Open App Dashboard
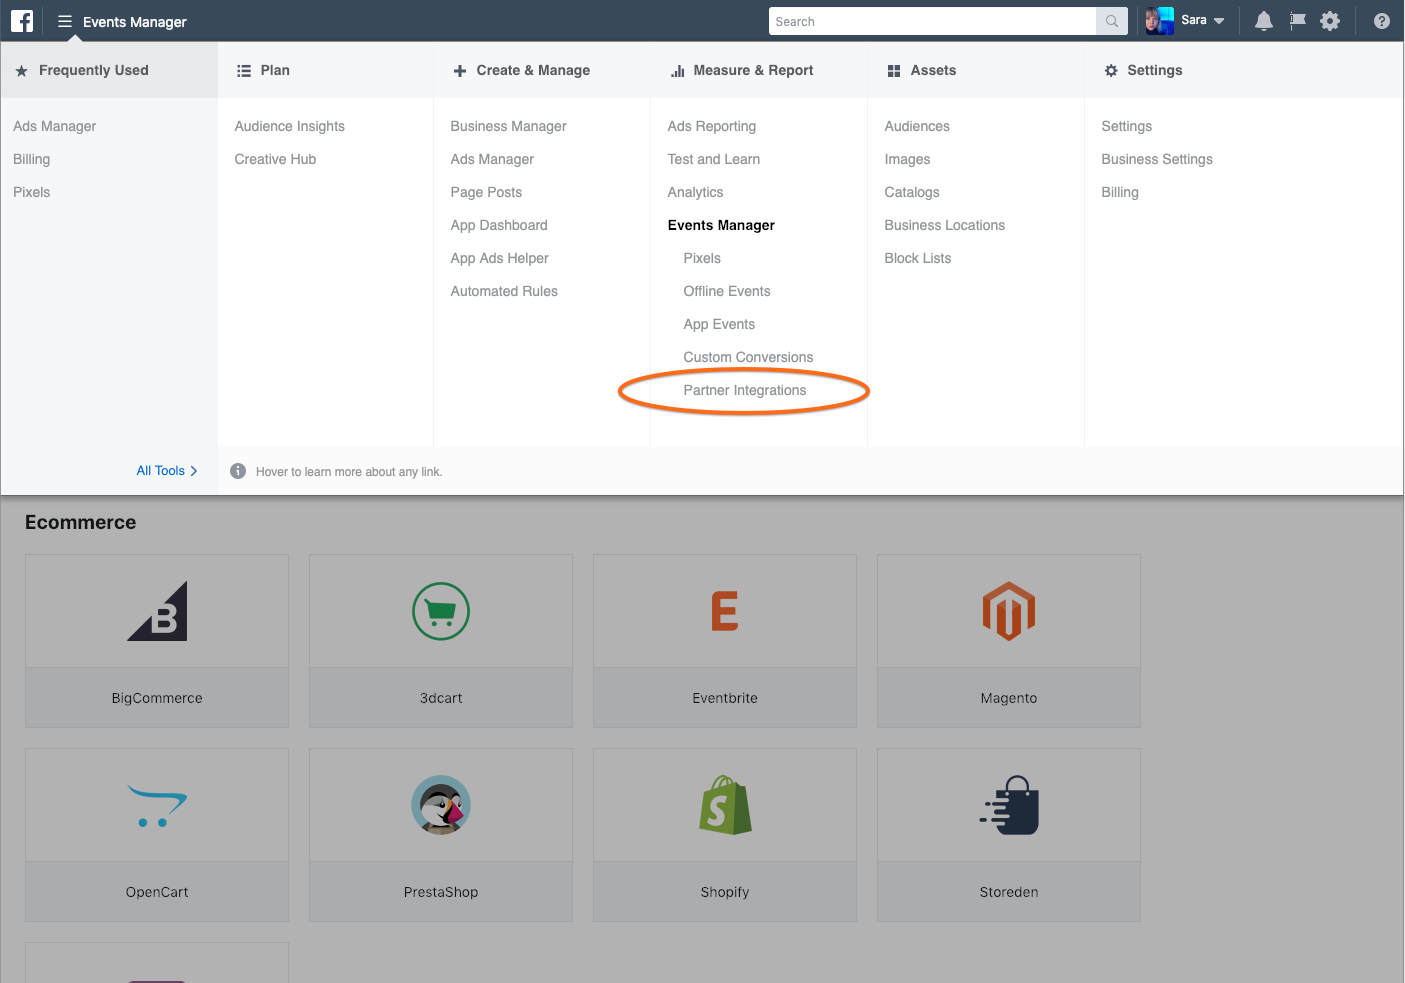Viewport: 1405px width, 983px height. [x=500, y=225]
